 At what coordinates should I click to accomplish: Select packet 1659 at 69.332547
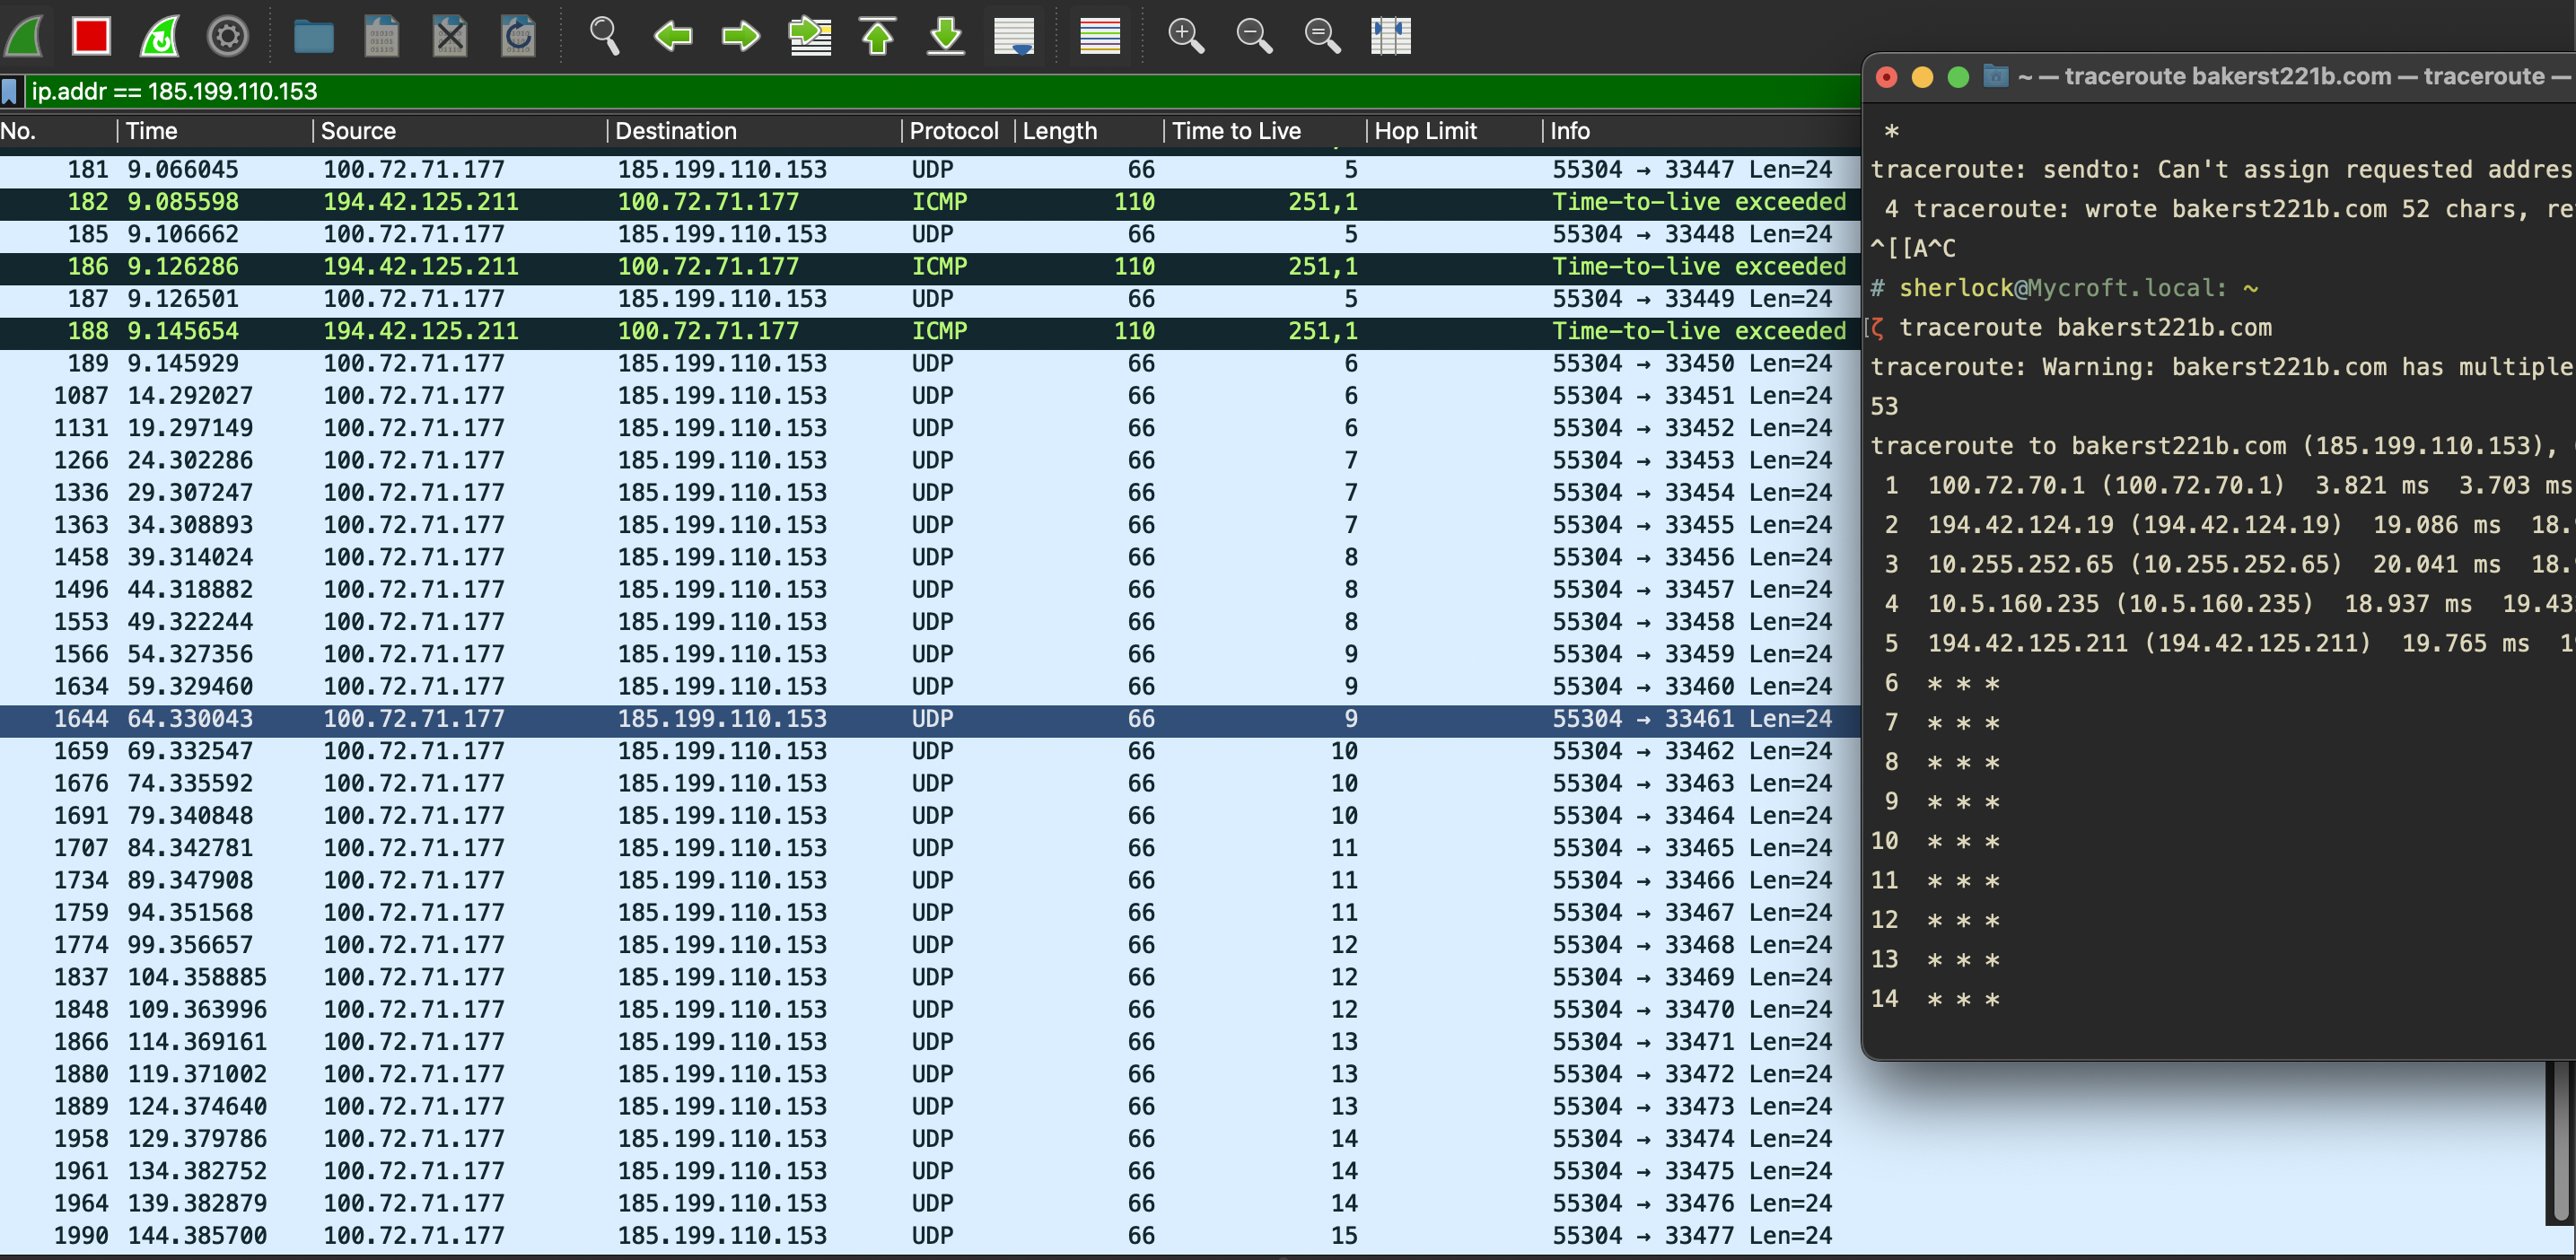pyautogui.click(x=930, y=751)
